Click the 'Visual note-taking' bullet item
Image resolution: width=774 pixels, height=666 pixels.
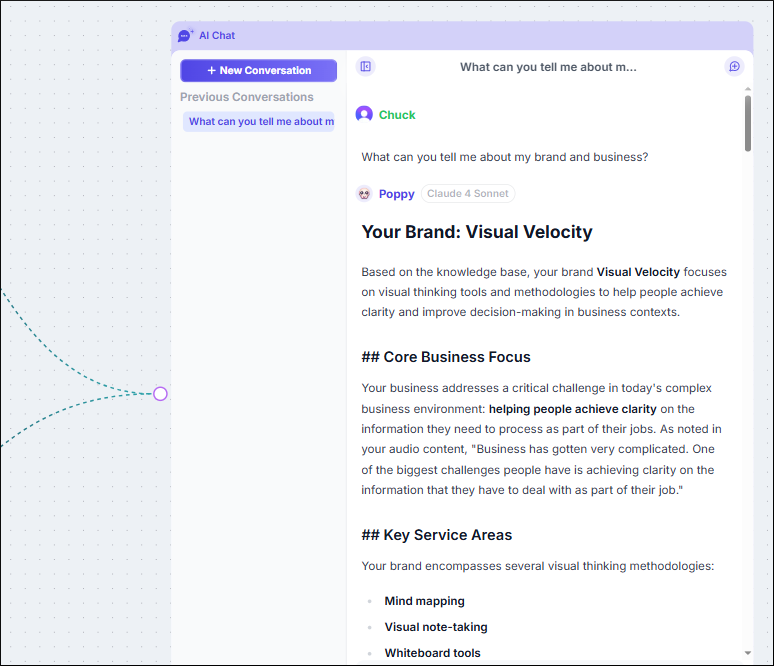436,627
